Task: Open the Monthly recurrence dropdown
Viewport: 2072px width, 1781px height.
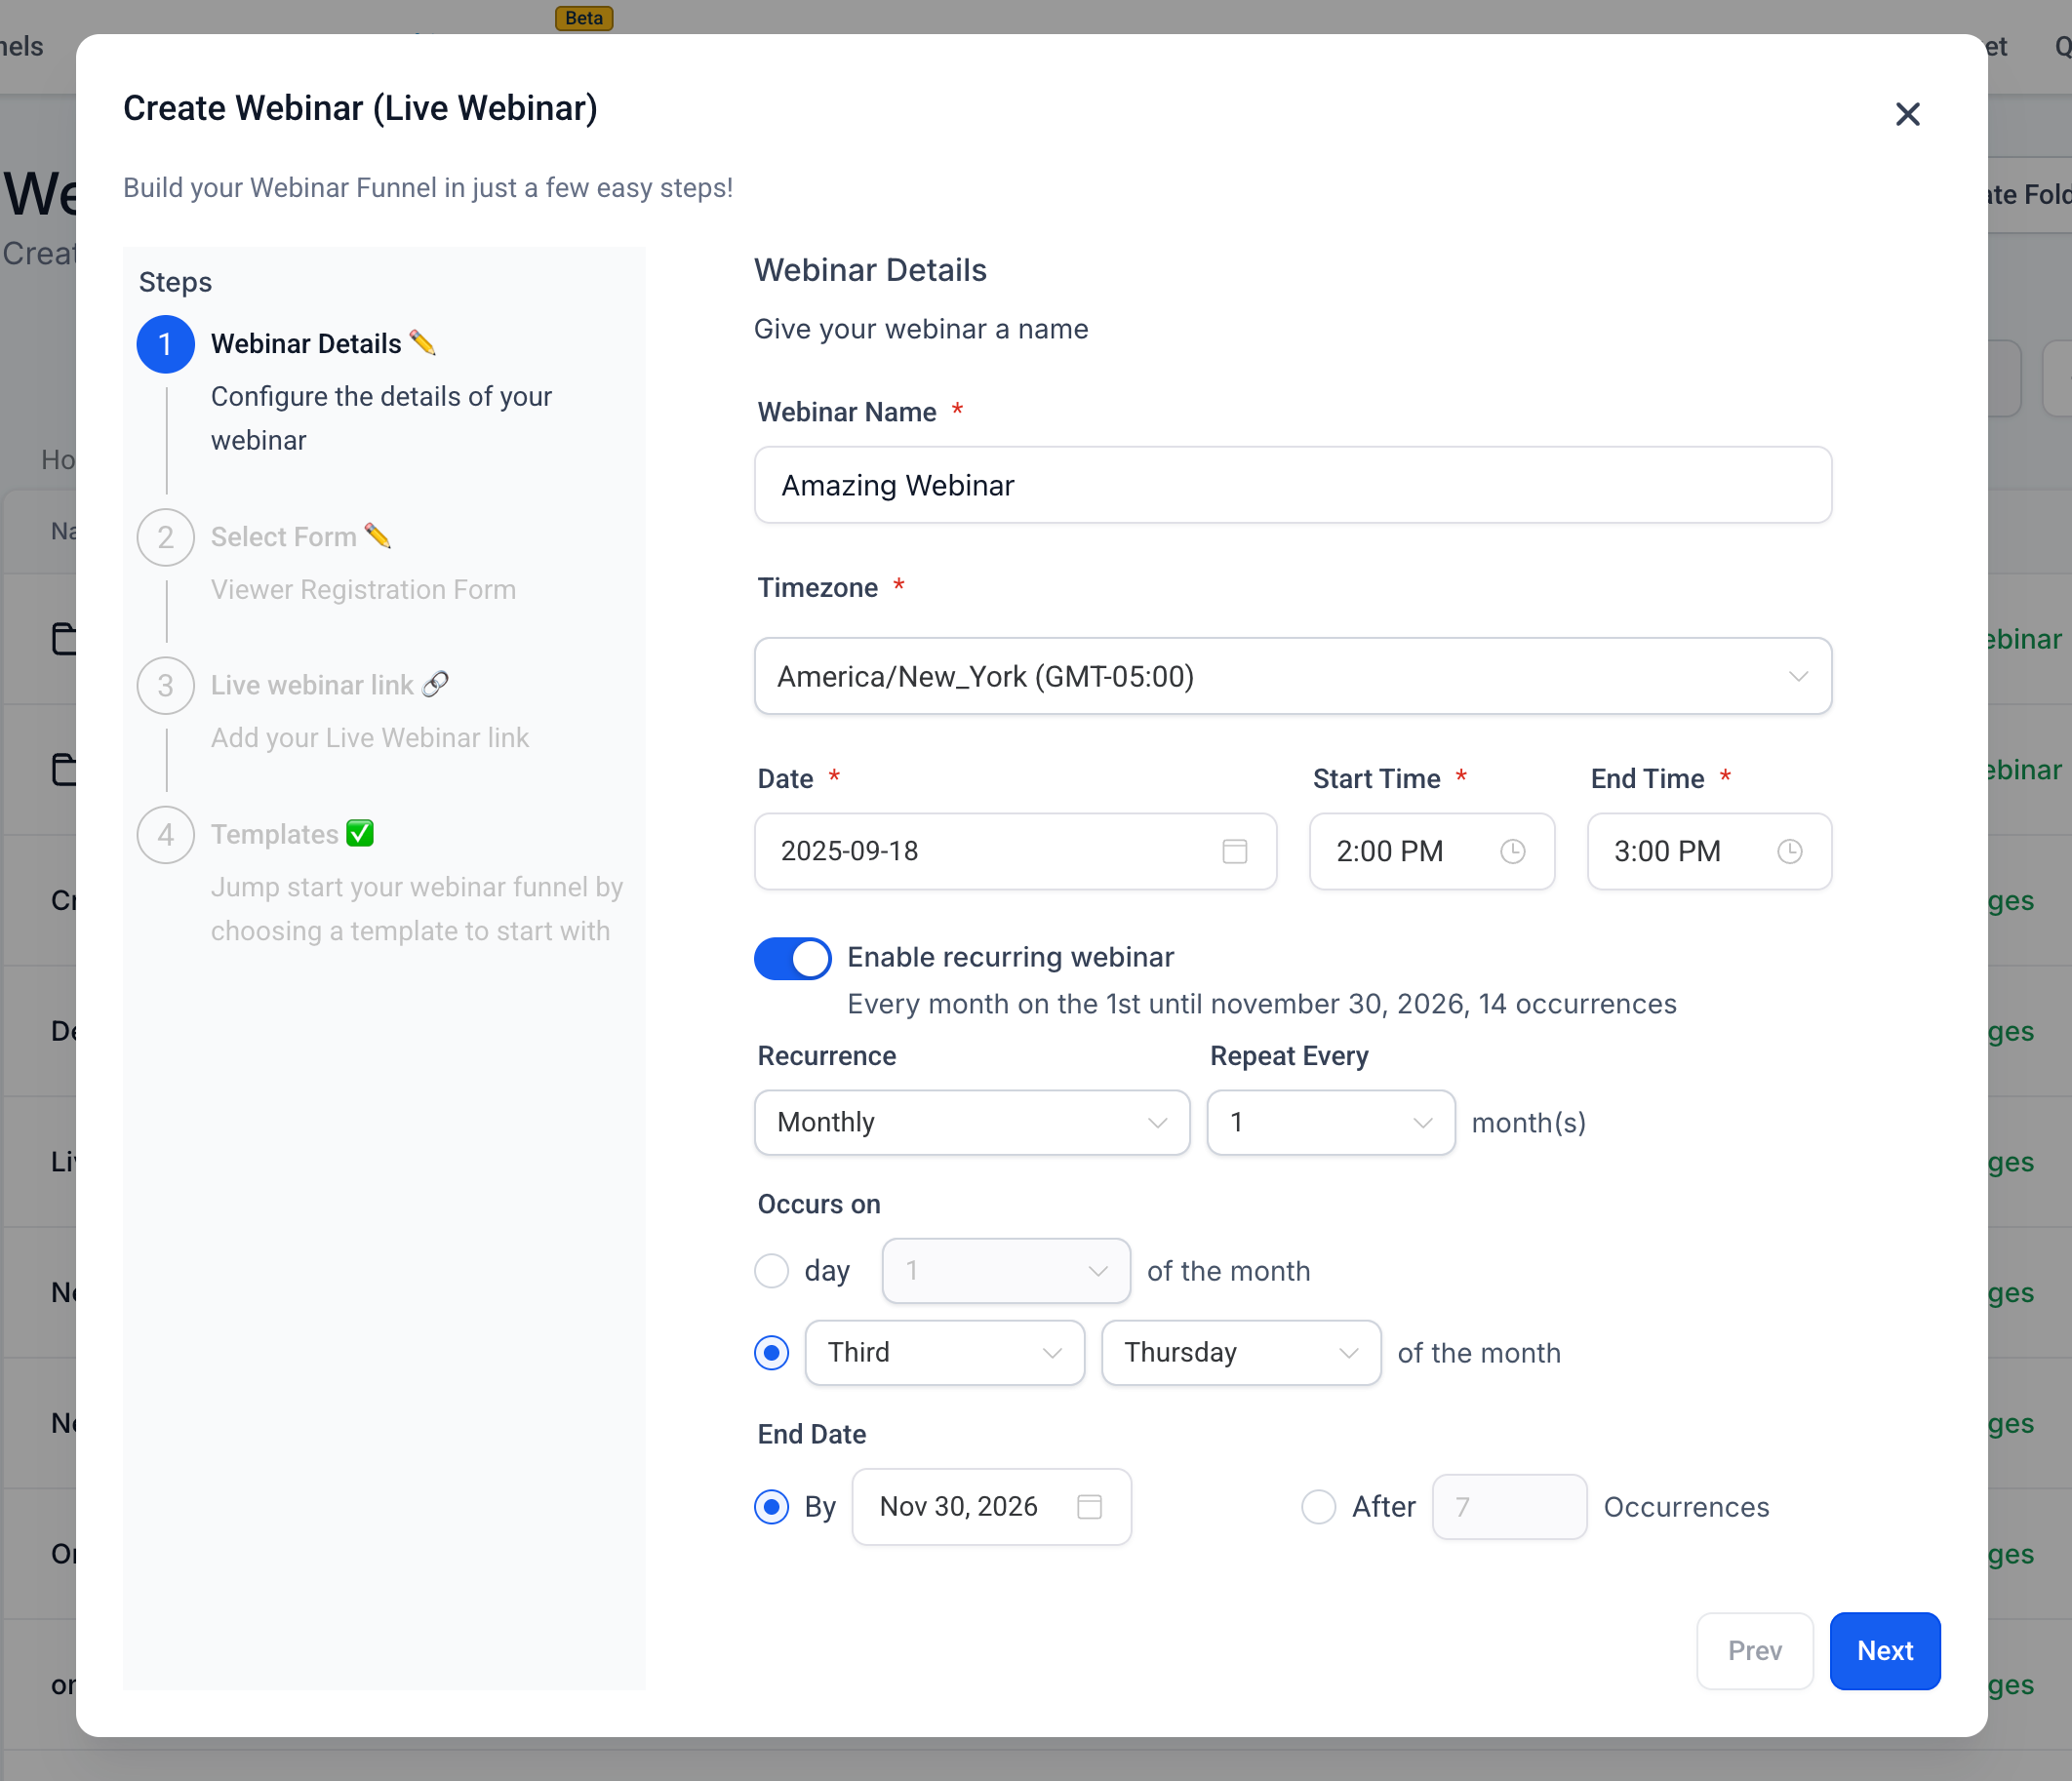Action: (971, 1122)
